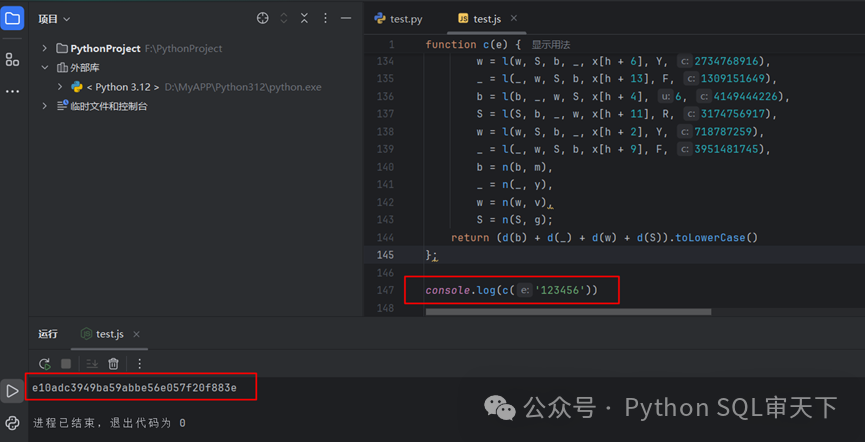Hide the Project panel with minimize dash
Screen dimensions: 865x442
click(346, 19)
